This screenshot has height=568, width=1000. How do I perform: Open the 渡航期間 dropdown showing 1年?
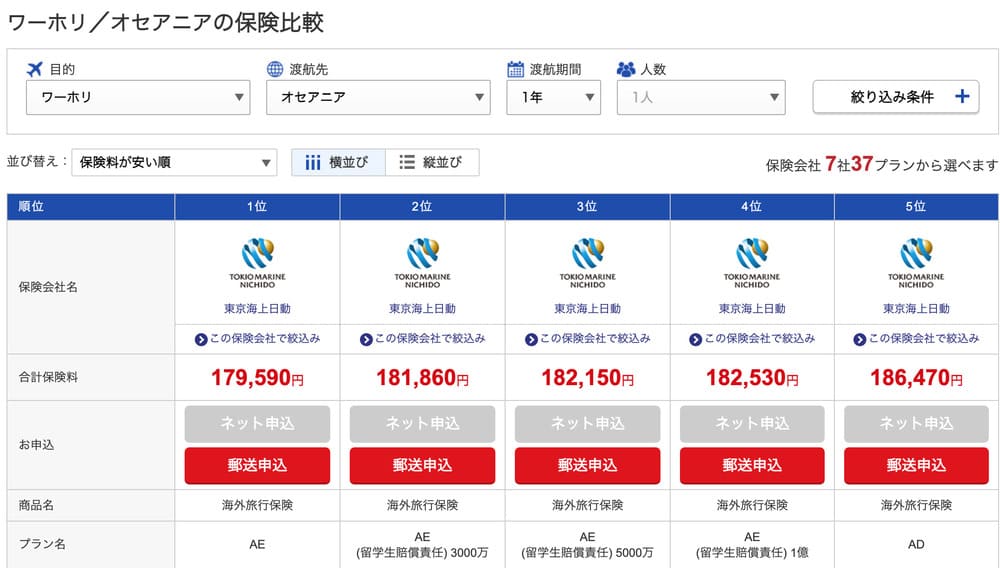[554, 98]
